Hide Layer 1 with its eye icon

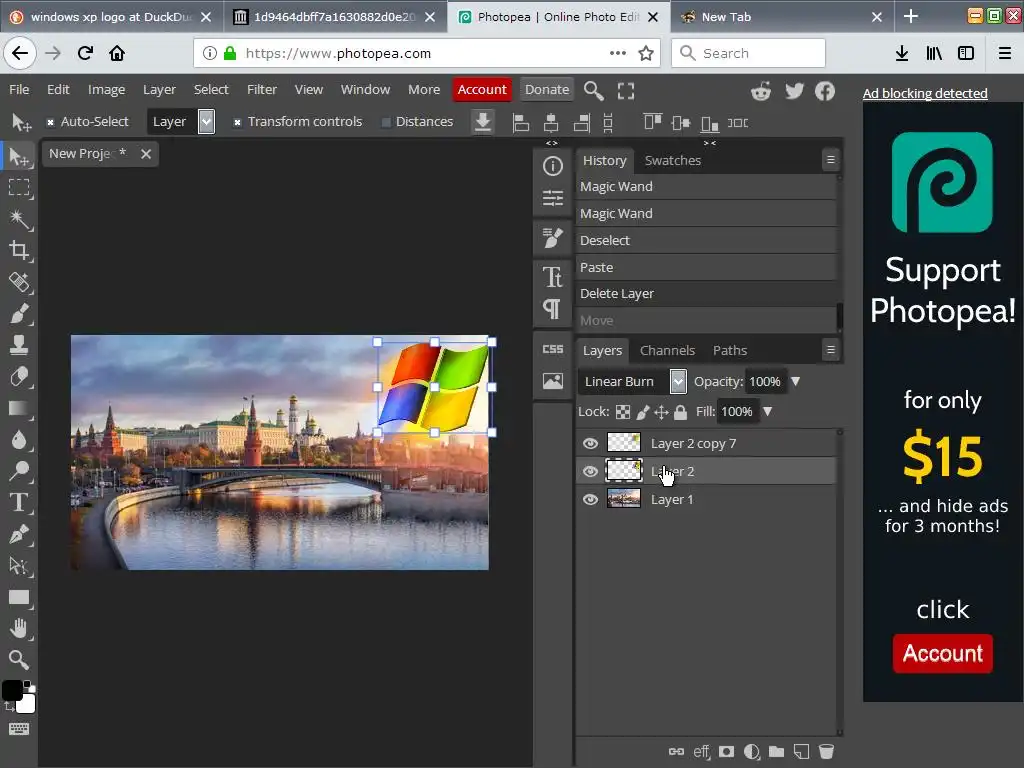point(590,500)
